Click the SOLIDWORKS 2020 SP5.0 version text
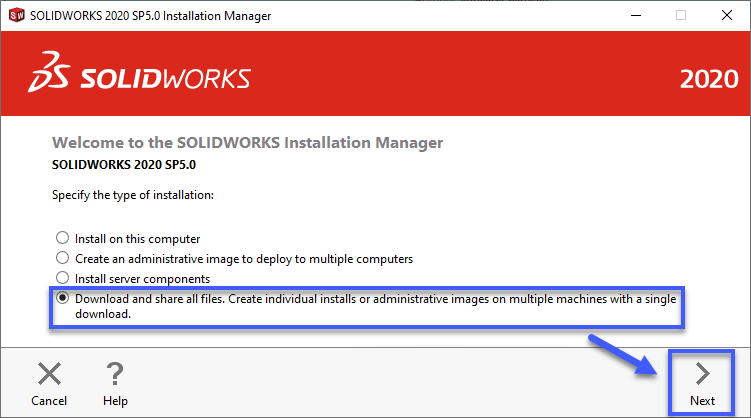751x418 pixels. 124,165
